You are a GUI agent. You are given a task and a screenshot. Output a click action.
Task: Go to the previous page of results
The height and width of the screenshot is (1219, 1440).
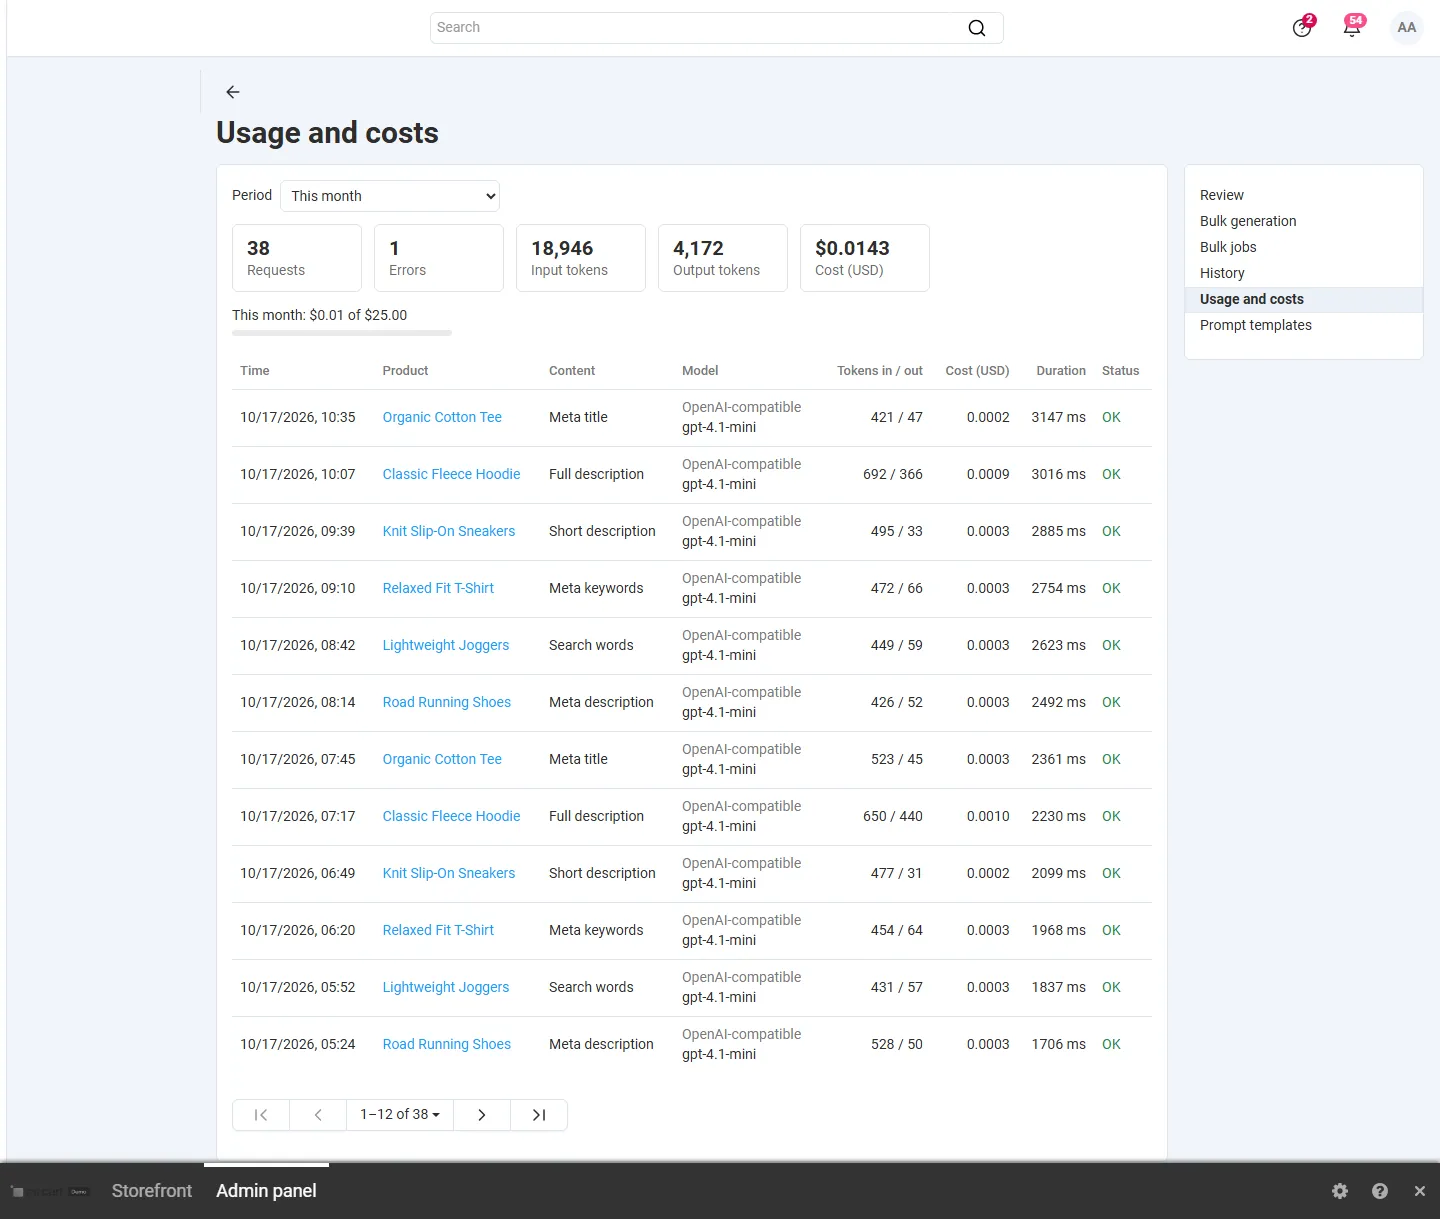coord(318,1115)
